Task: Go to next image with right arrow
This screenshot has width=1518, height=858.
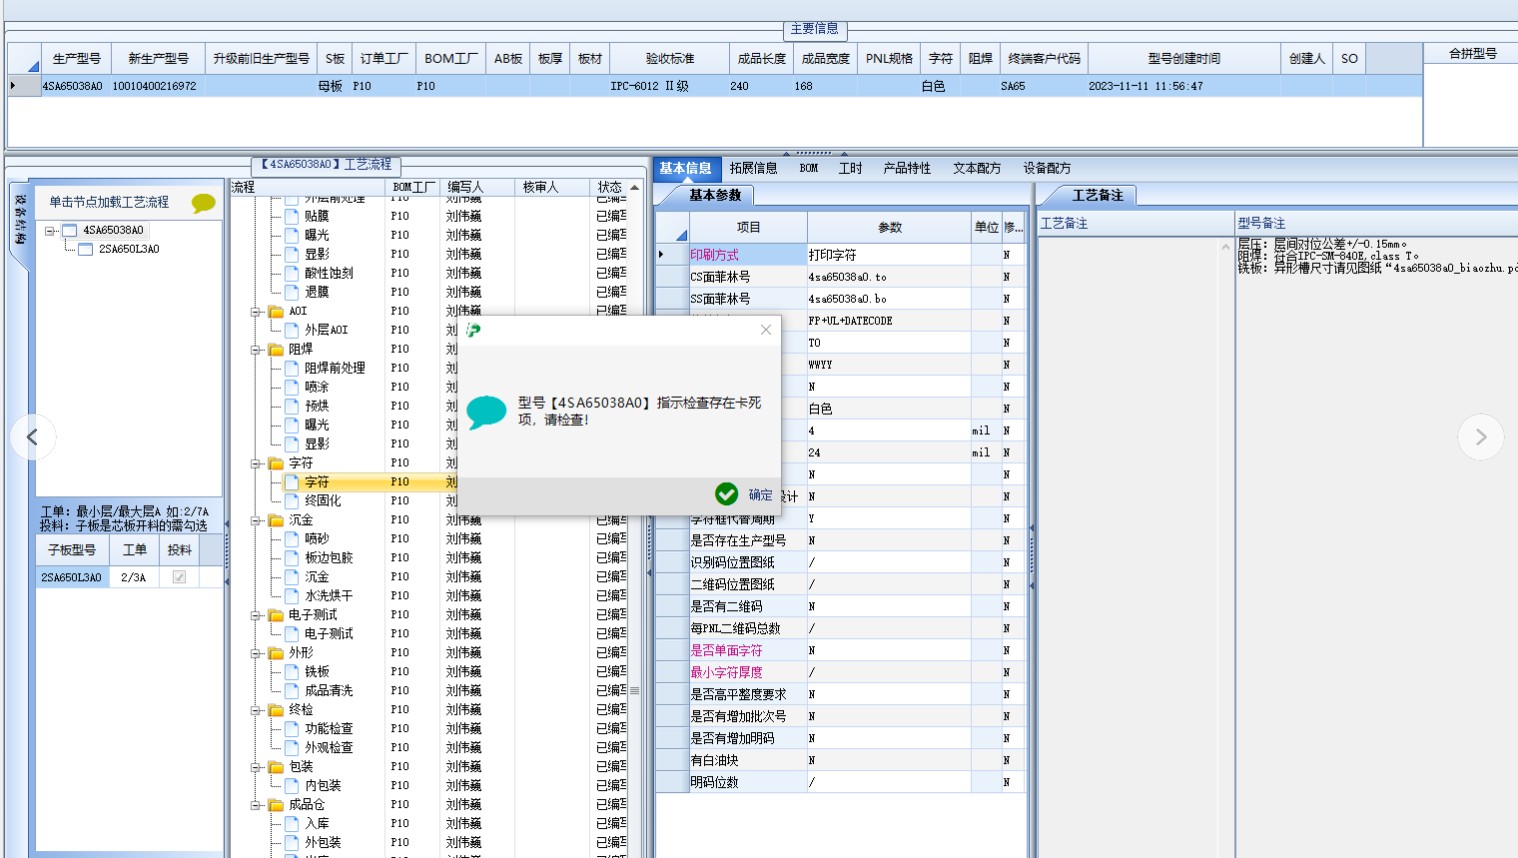Action: point(1481,437)
